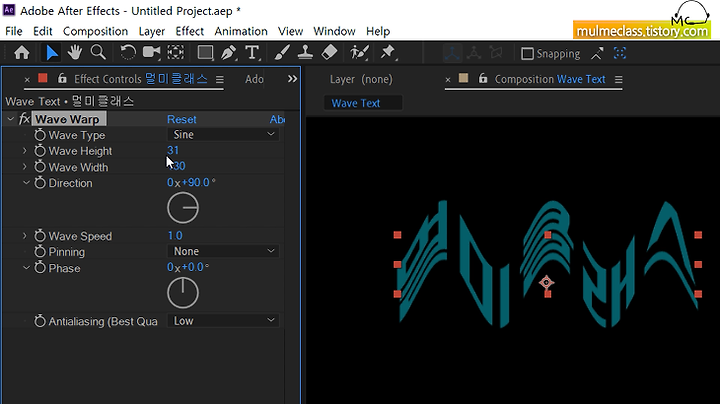This screenshot has height=404, width=720.
Task: Expand the Wave Width property
Action: pos(25,167)
